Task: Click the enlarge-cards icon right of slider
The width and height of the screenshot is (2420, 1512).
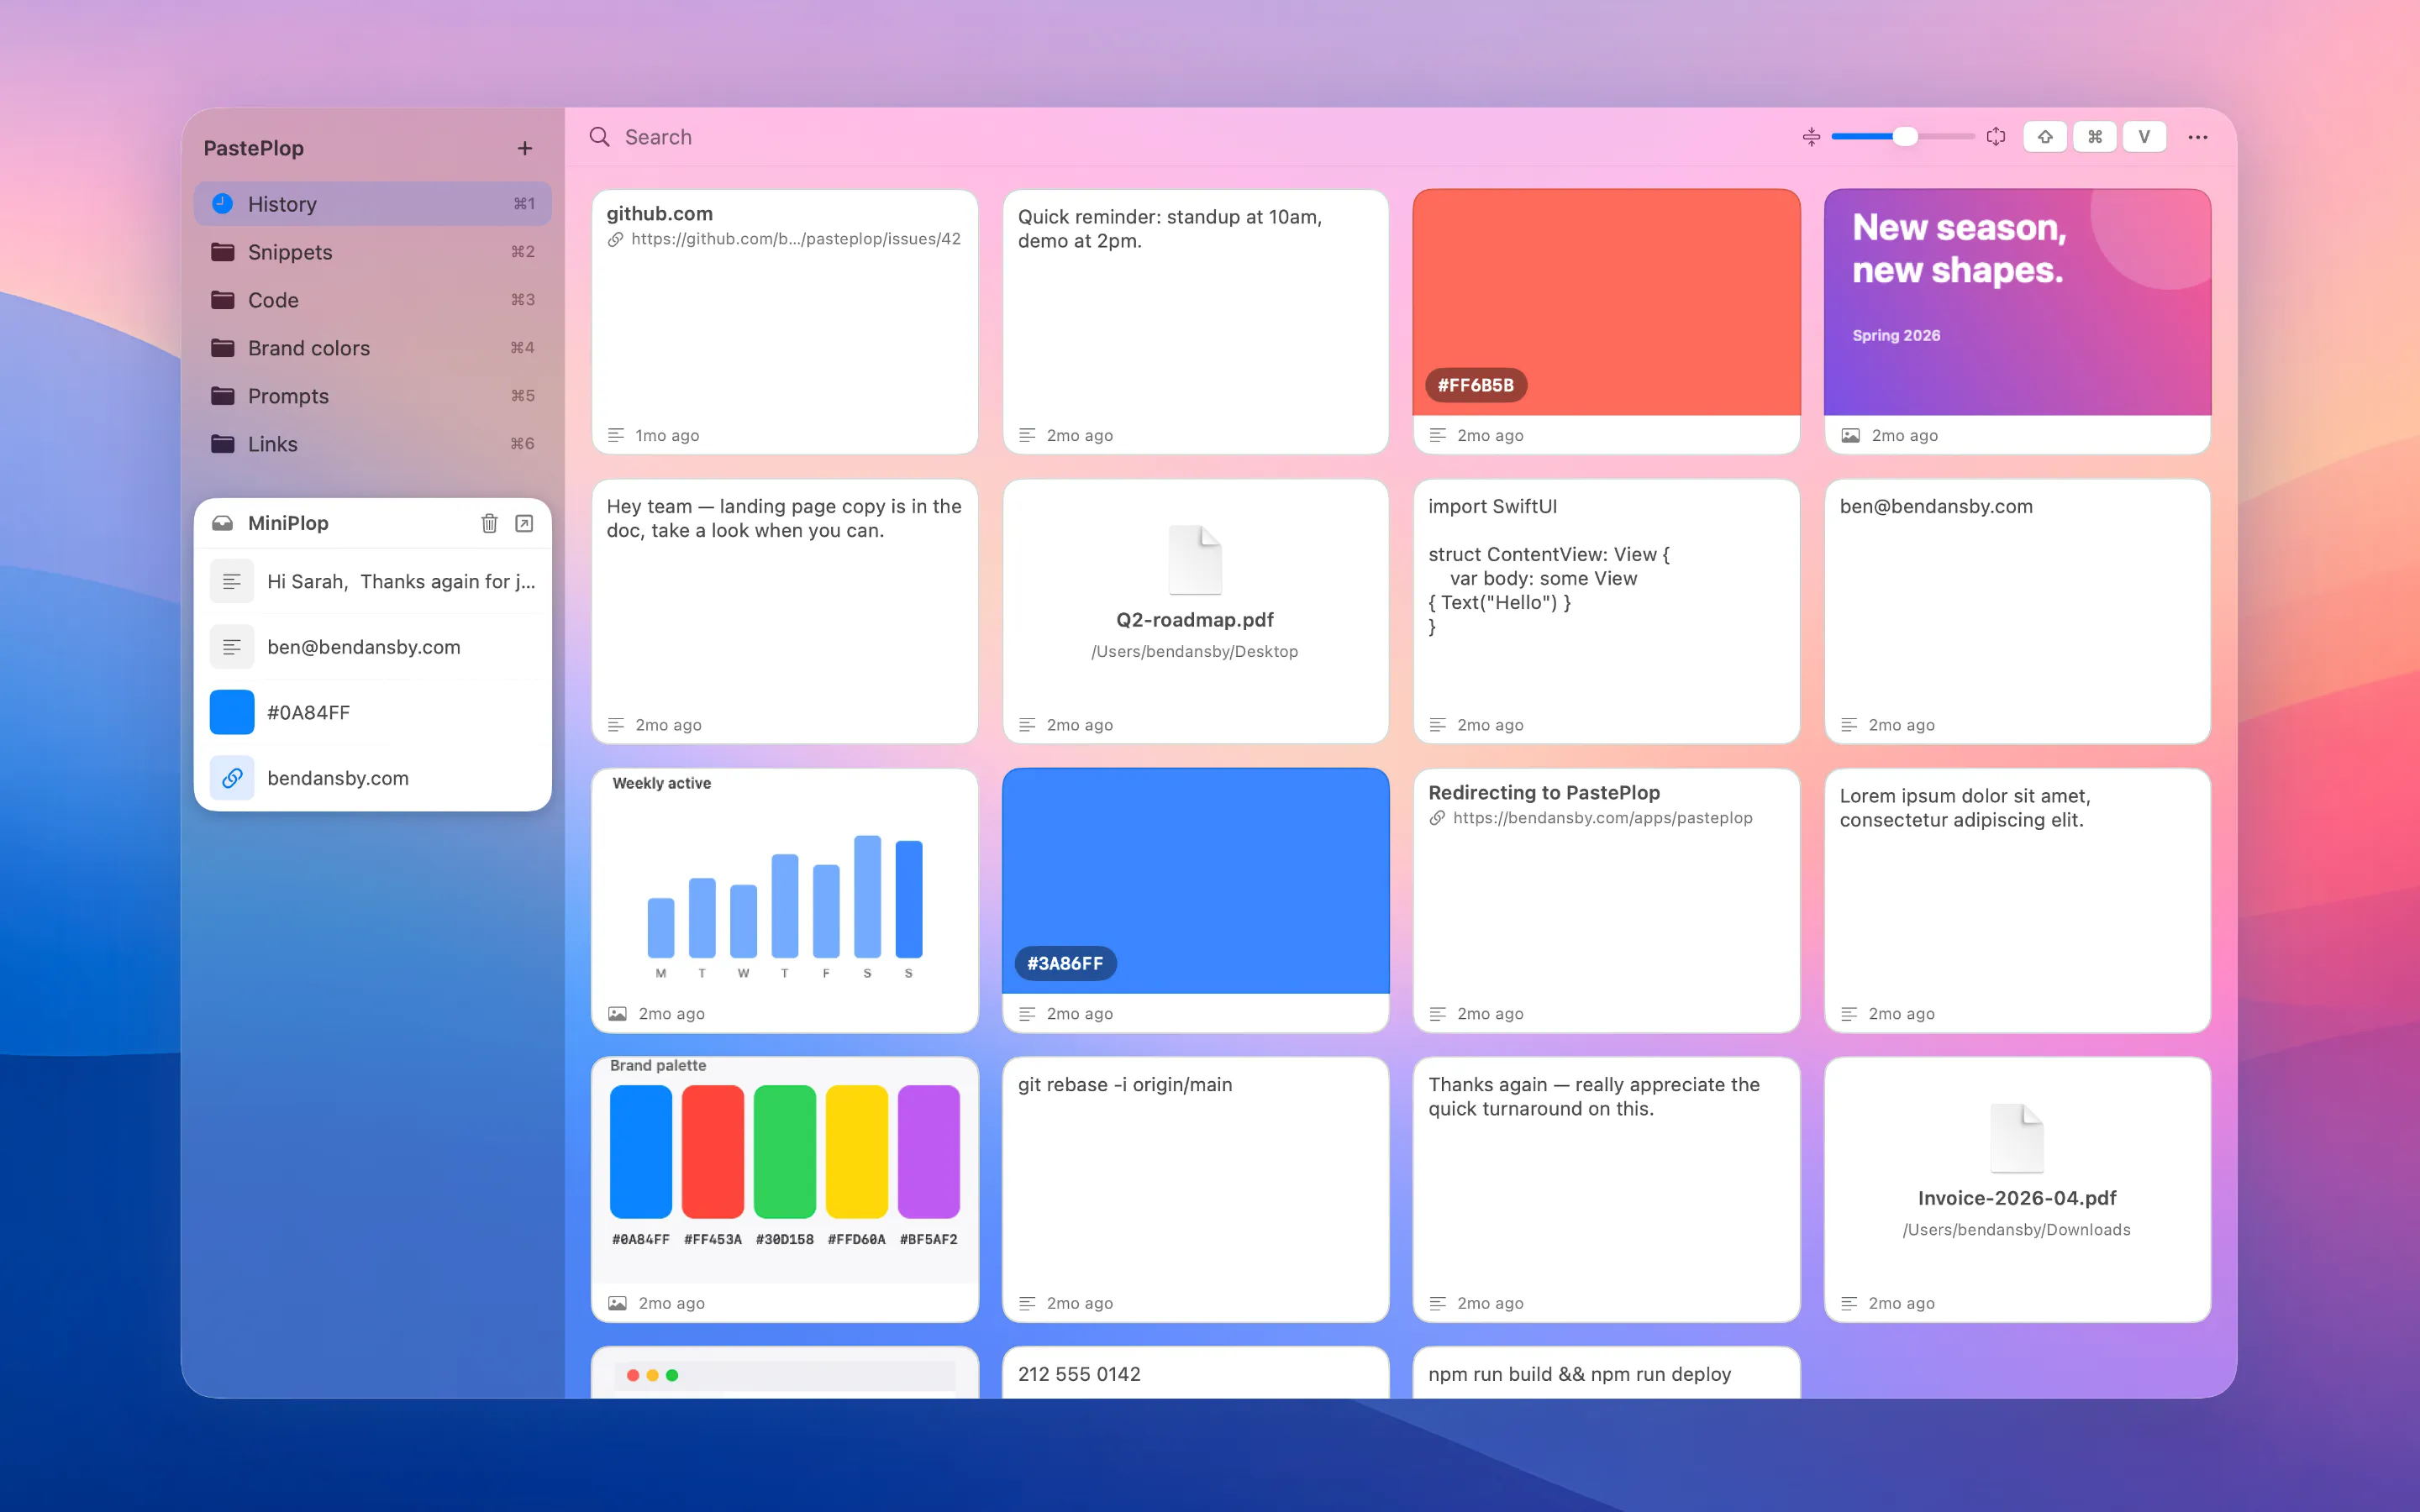Action: pyautogui.click(x=1996, y=137)
